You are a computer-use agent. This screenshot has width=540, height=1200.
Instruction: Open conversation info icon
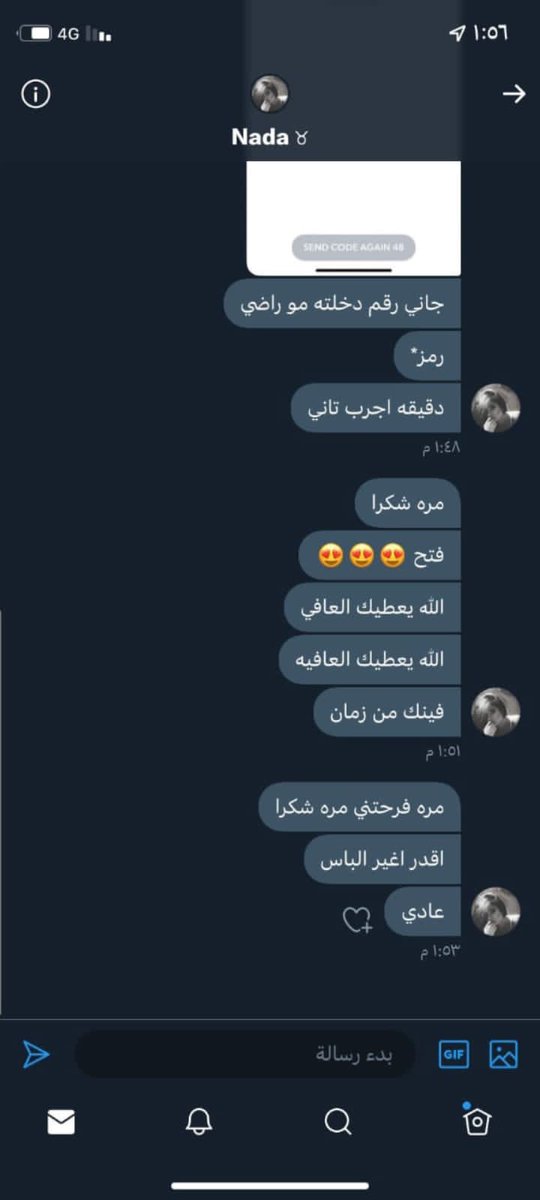(36, 94)
